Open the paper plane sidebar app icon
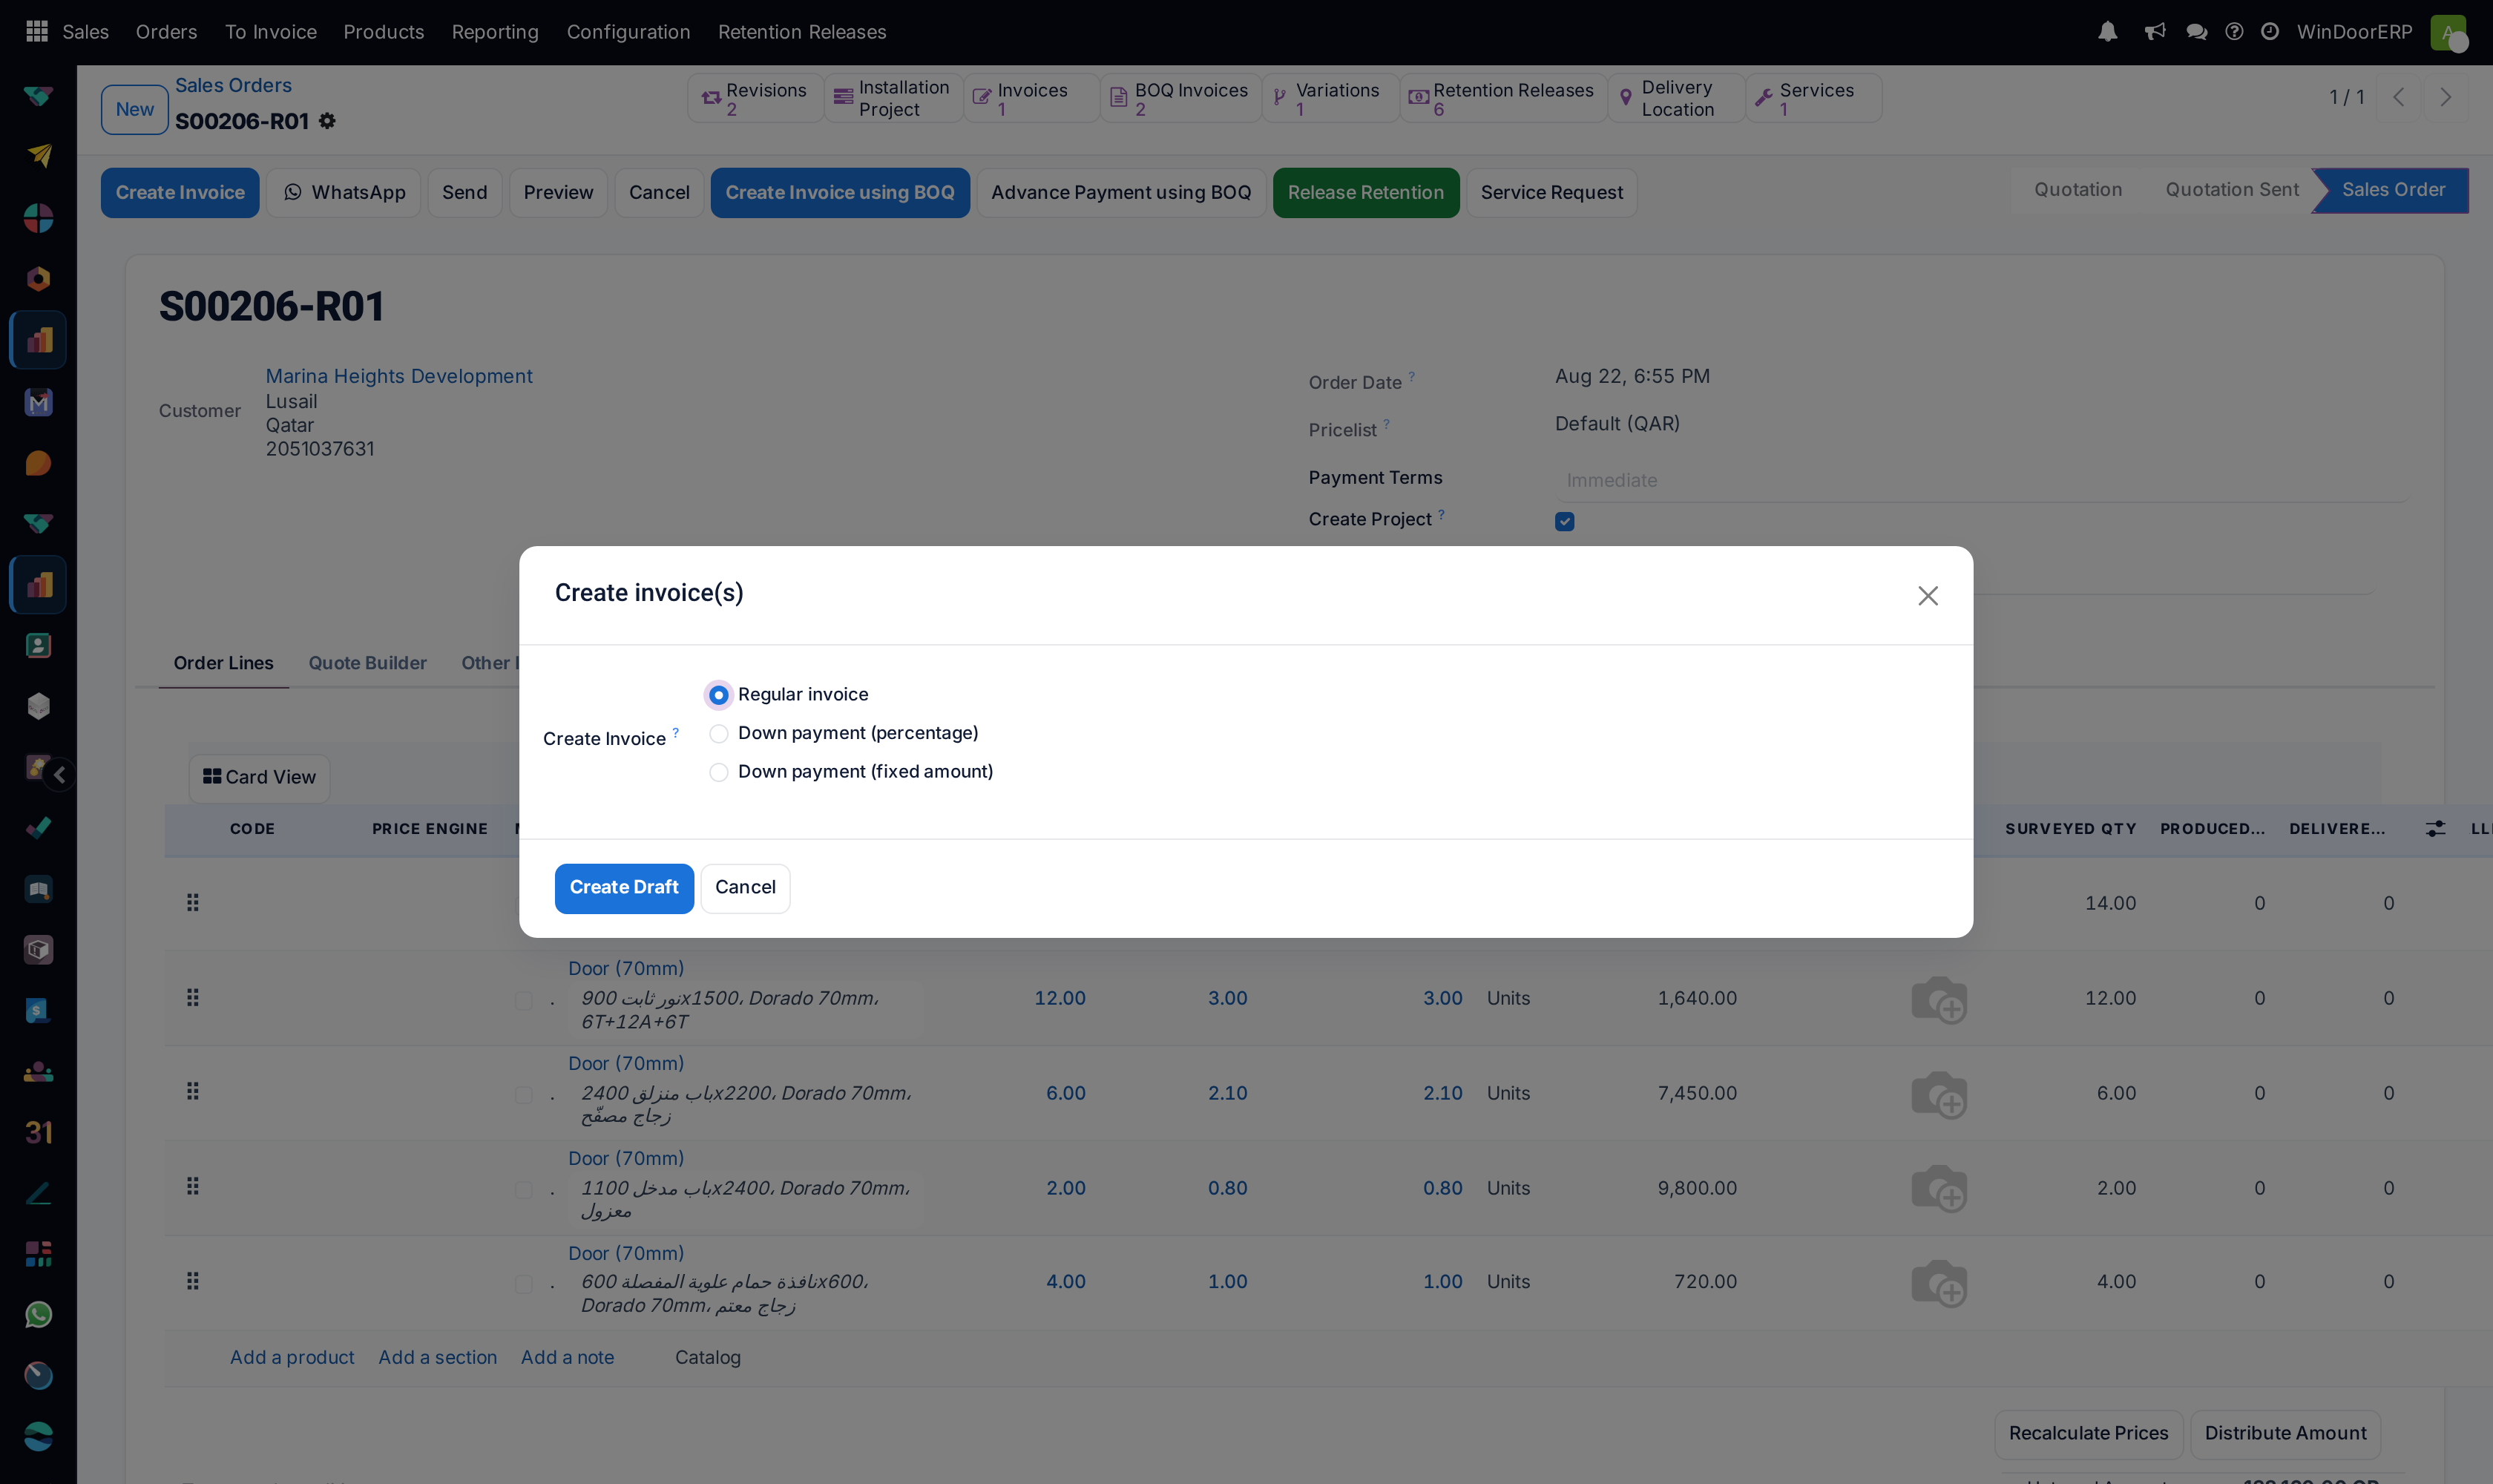 38,156
